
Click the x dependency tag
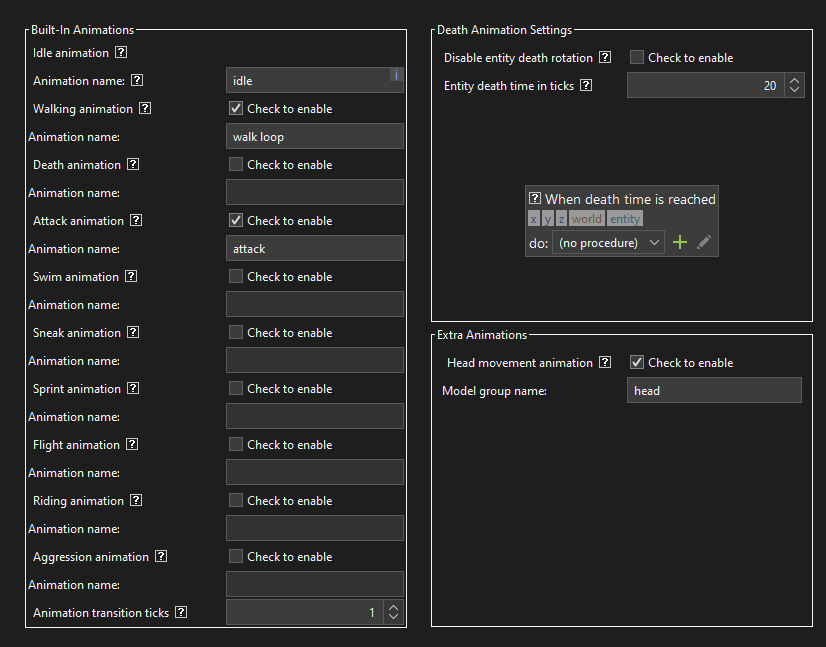tap(534, 219)
